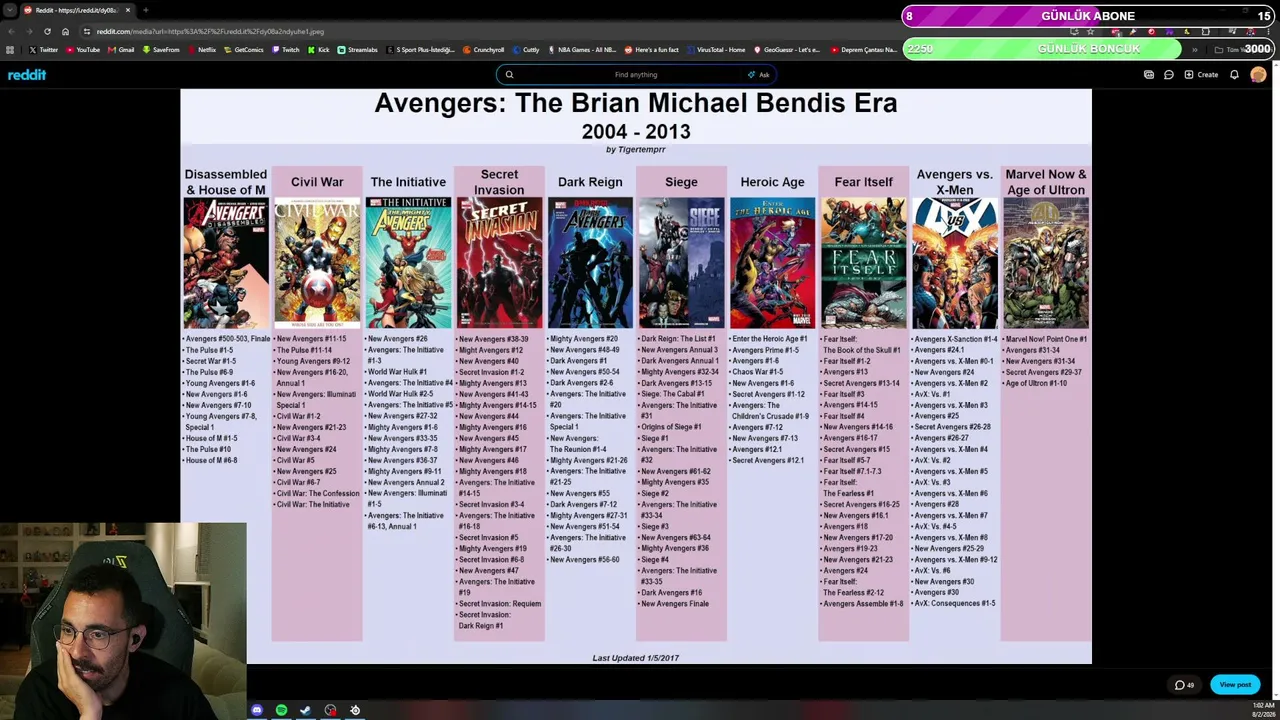The height and width of the screenshot is (720, 1280).
Task: Click the 'Last Updated 1/5/2017' text
Action: (x=636, y=658)
